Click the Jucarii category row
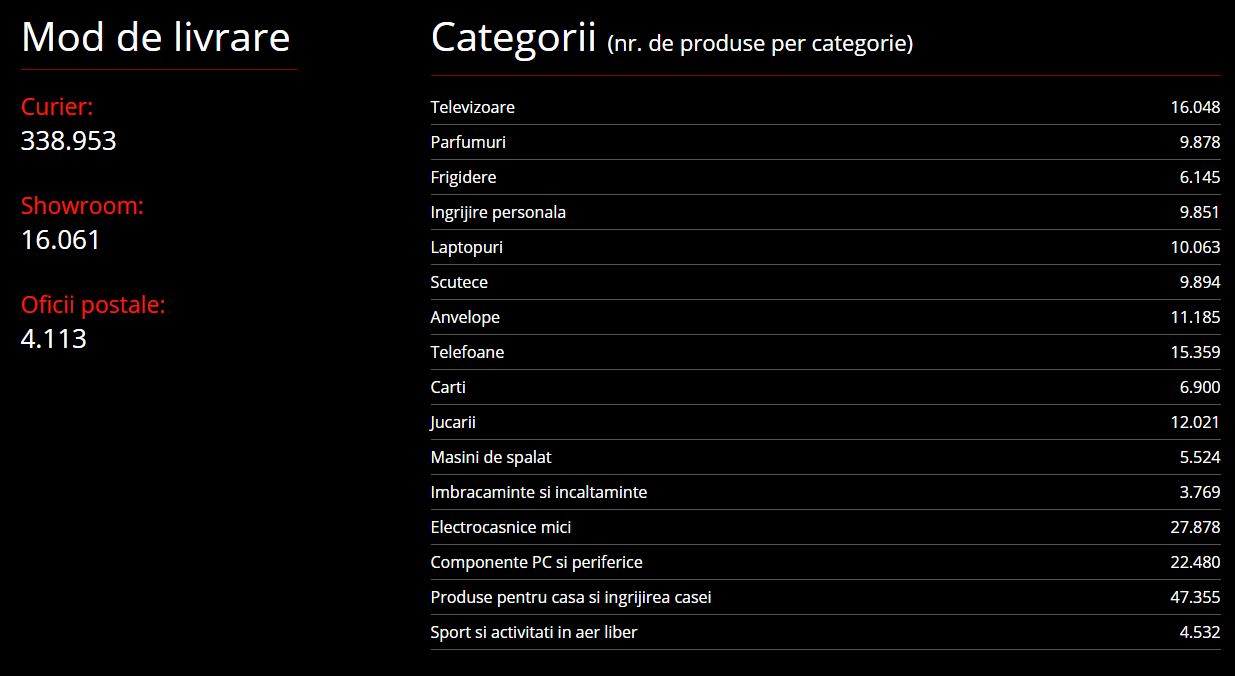Viewport: 1235px width, 676px height. (825, 422)
